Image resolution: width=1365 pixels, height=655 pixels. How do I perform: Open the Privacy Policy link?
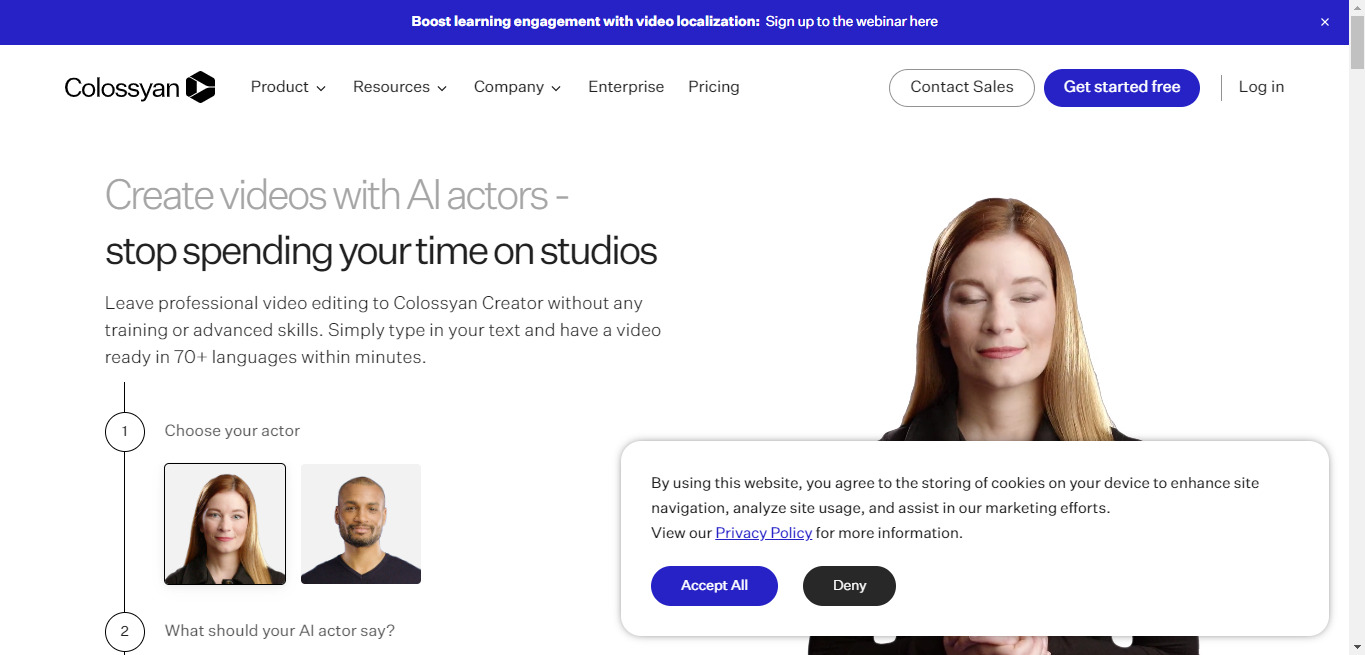point(764,533)
